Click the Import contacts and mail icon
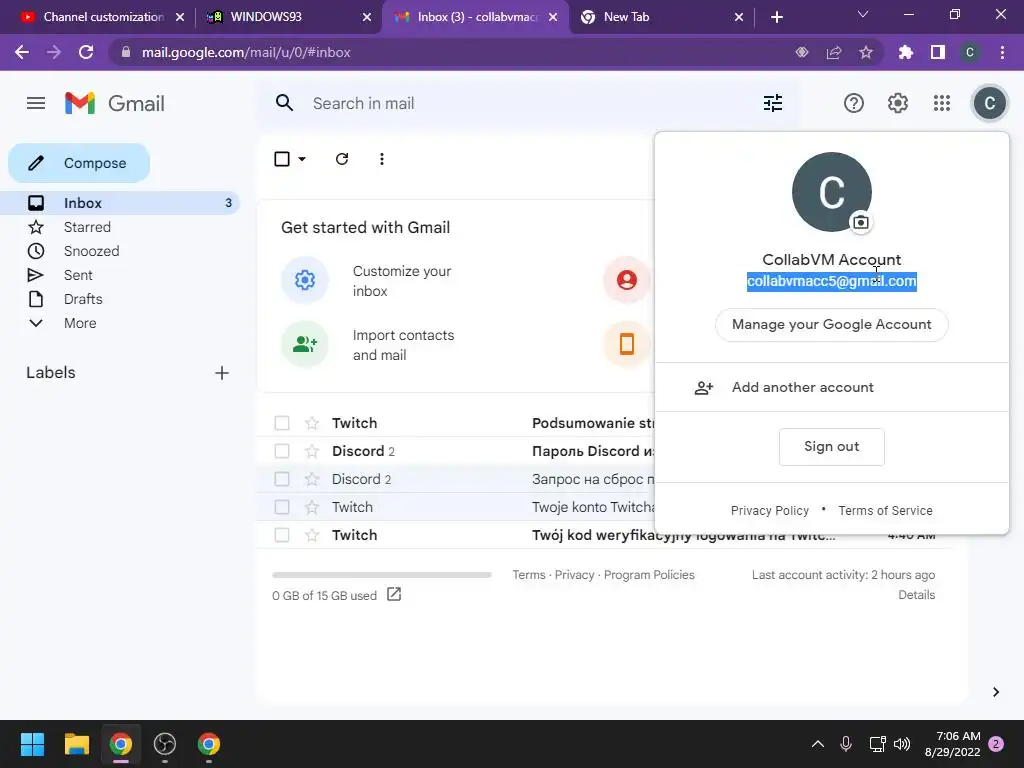The height and width of the screenshot is (768, 1024). (x=304, y=344)
